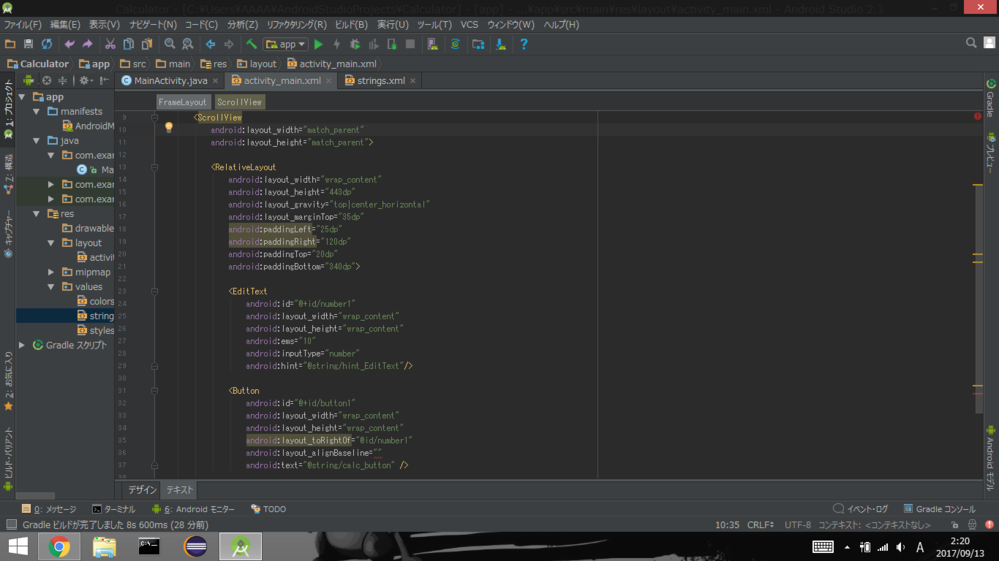Click the Cut scissors icon

[110, 44]
